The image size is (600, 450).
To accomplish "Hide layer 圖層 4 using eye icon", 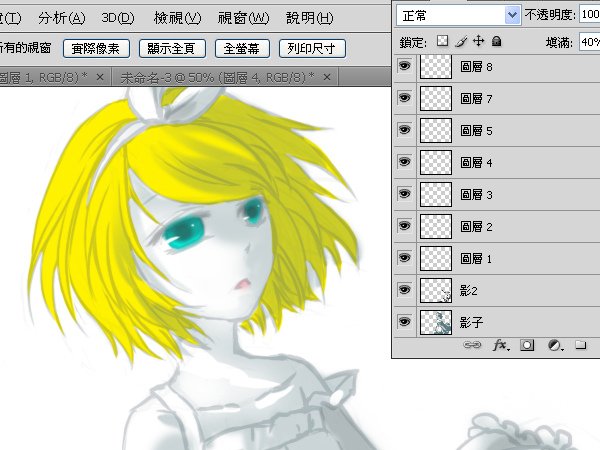I will tap(404, 162).
